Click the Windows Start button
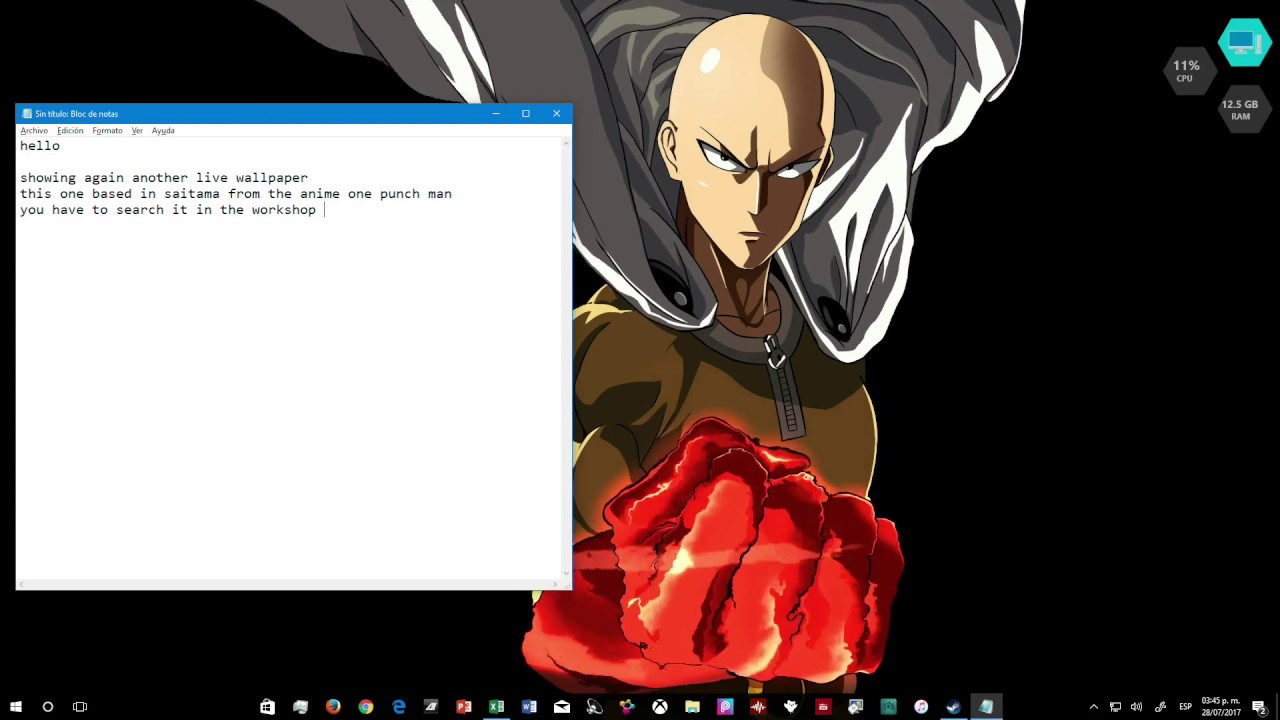1280x720 pixels. [x=15, y=707]
